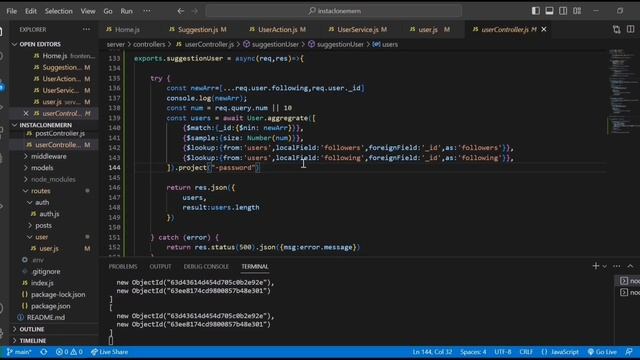
Task: Expand the node_modules folder
Action: tap(53, 179)
